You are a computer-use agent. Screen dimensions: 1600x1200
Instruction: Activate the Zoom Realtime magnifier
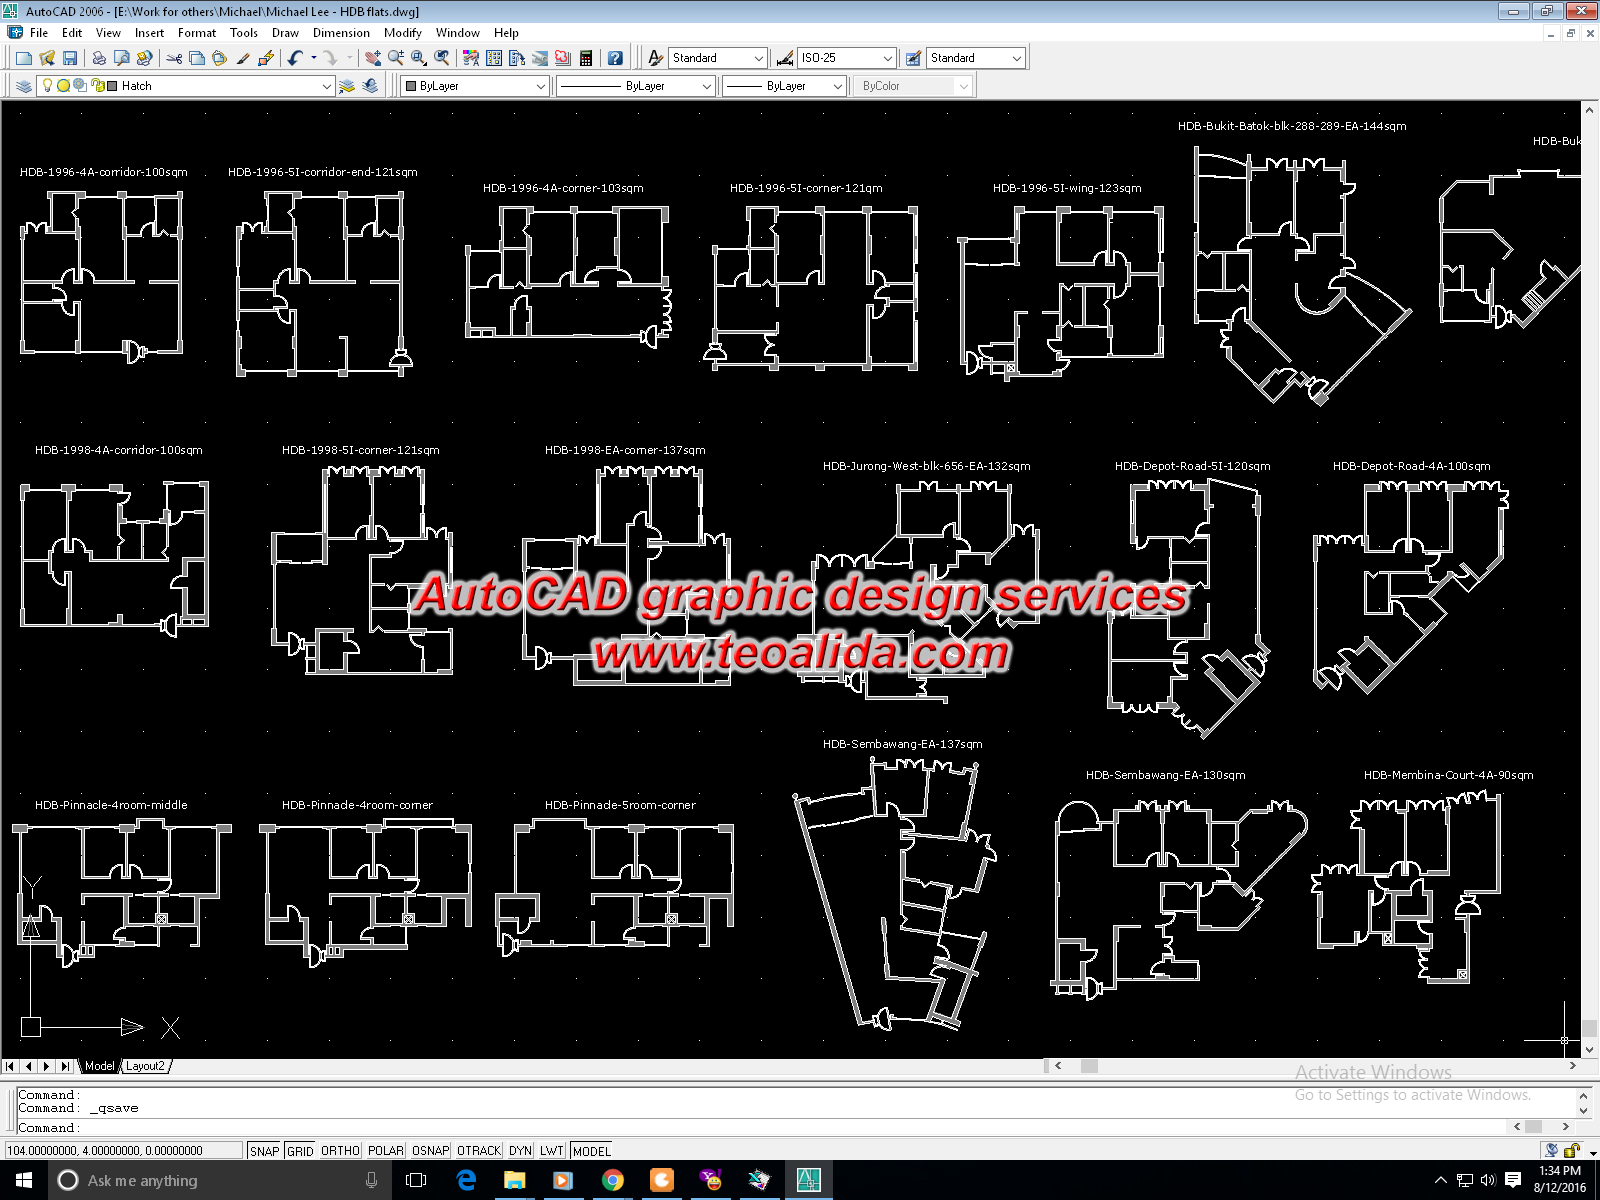coord(396,58)
